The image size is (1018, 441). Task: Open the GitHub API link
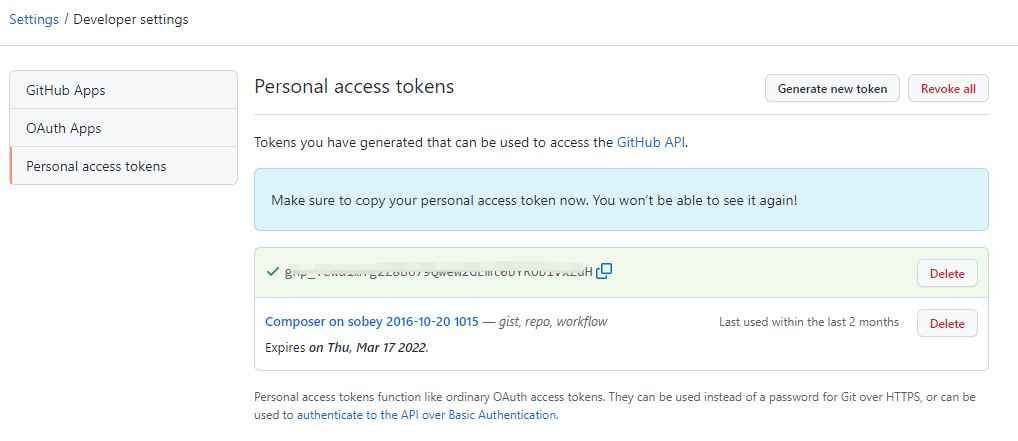point(651,142)
